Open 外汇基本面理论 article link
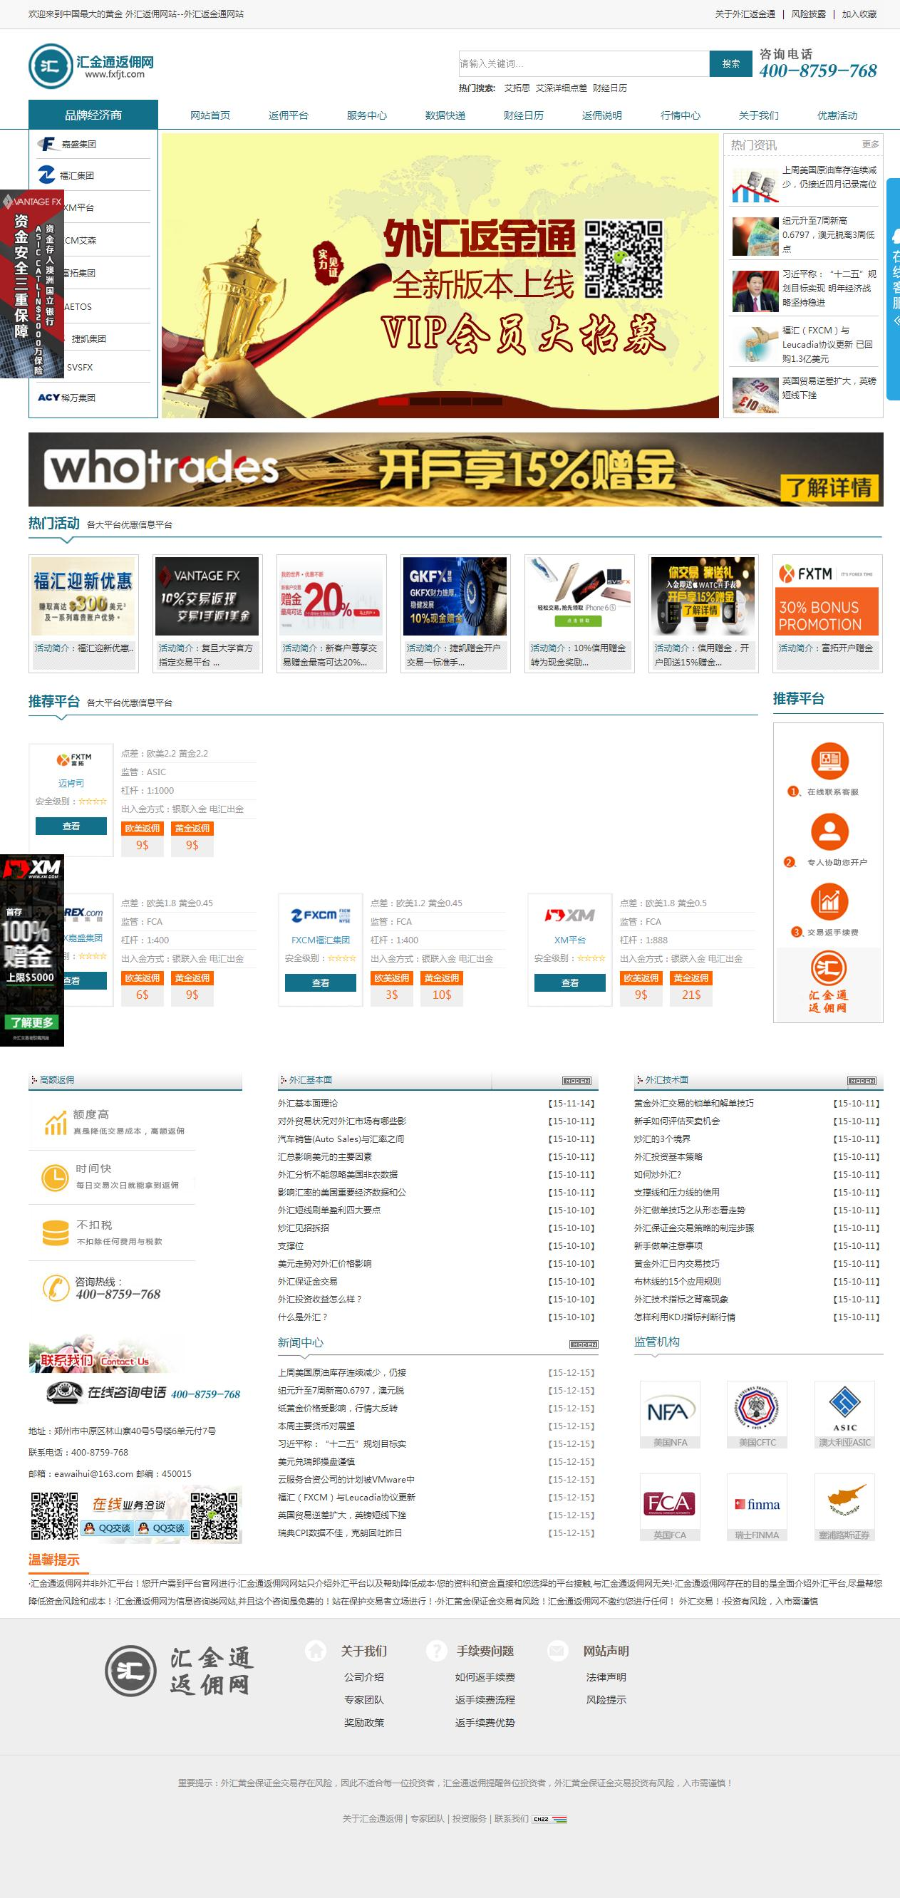Viewport: 900px width, 1898px height. 308,1103
